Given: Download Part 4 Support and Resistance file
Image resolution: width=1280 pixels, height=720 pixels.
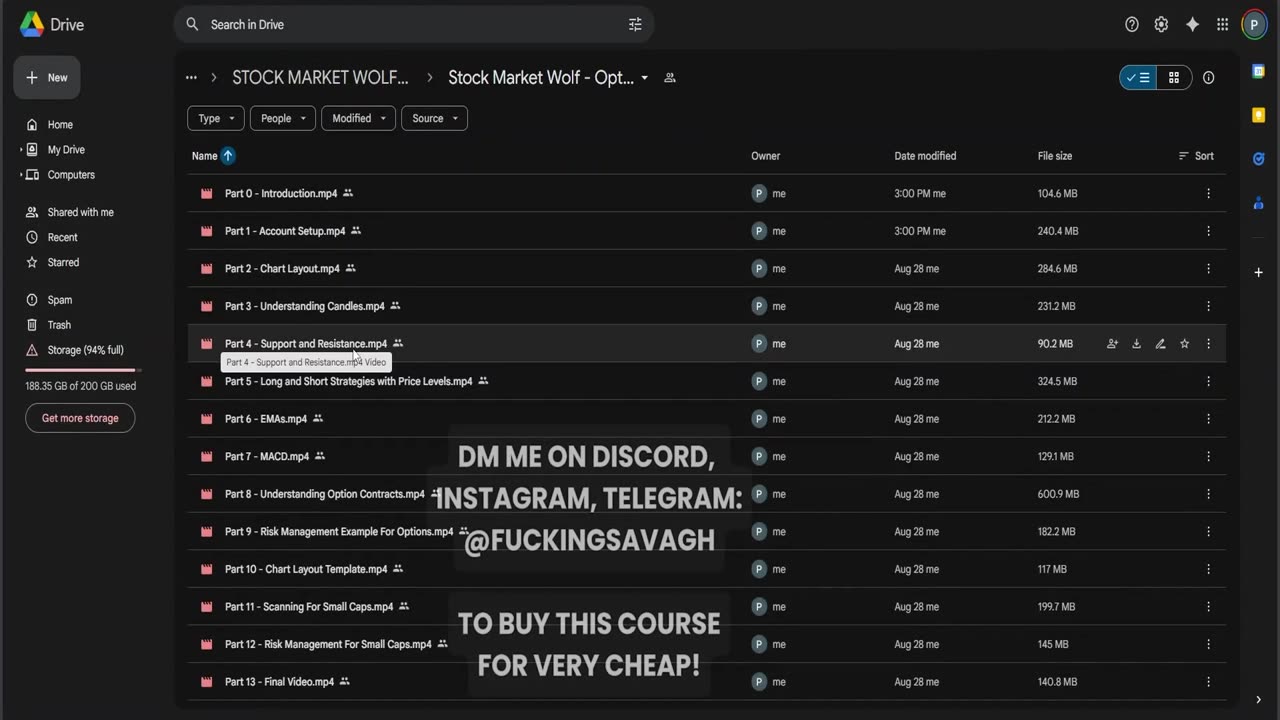Looking at the screenshot, I should point(1136,344).
